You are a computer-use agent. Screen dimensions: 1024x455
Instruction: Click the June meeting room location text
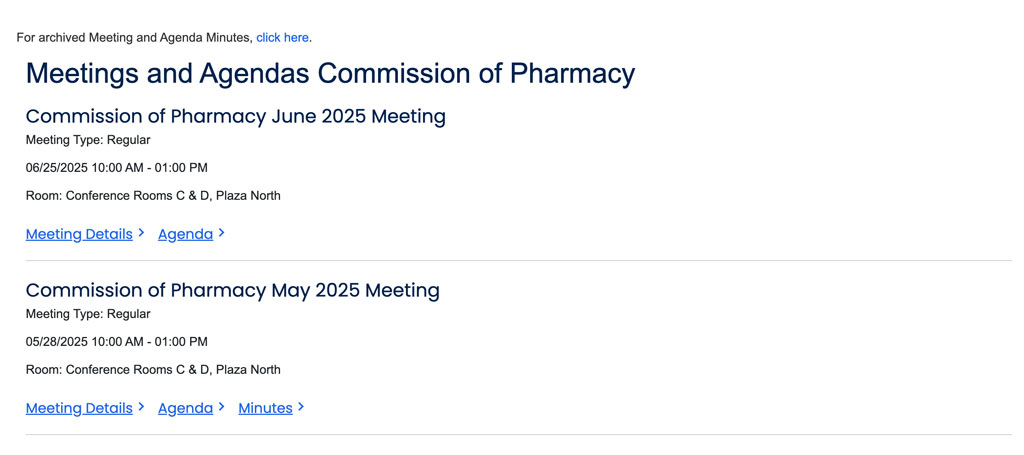[x=153, y=196]
